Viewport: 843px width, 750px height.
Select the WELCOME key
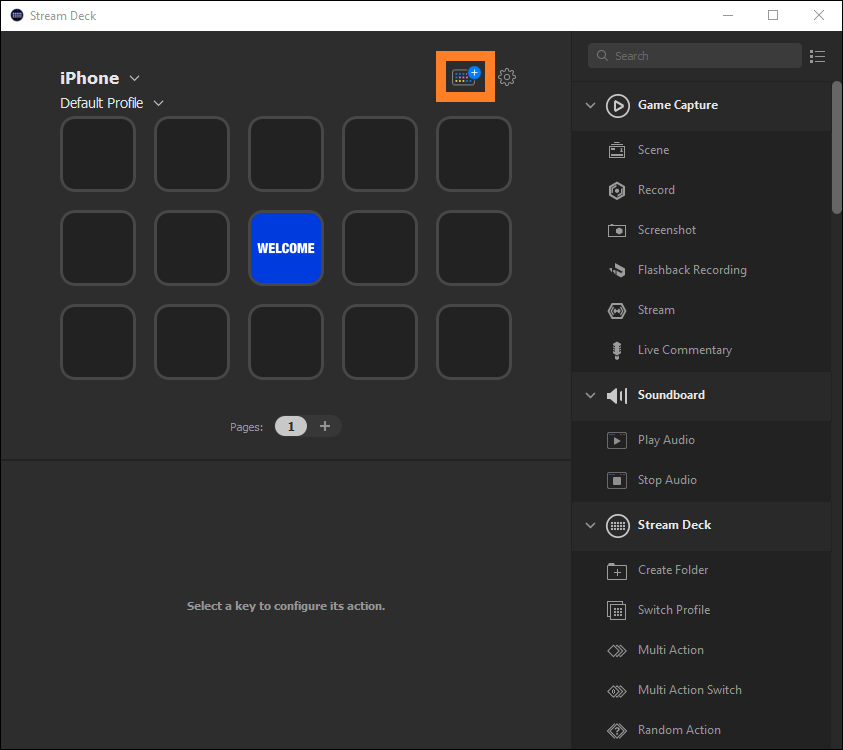285,248
